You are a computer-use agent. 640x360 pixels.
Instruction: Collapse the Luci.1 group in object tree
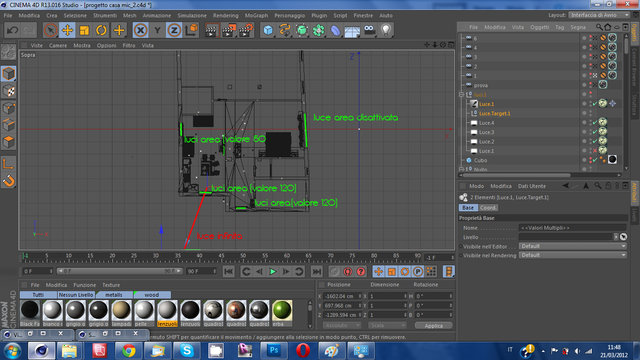(461, 94)
